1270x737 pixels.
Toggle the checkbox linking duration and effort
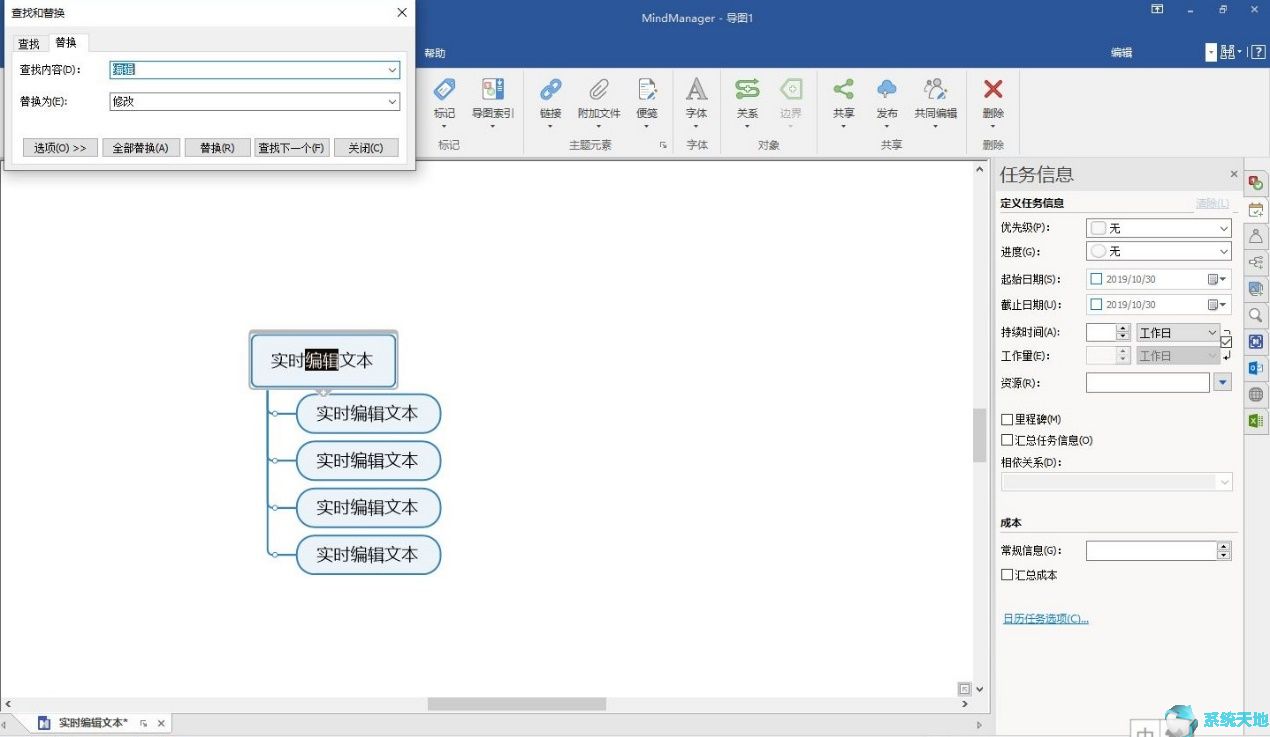click(1226, 342)
